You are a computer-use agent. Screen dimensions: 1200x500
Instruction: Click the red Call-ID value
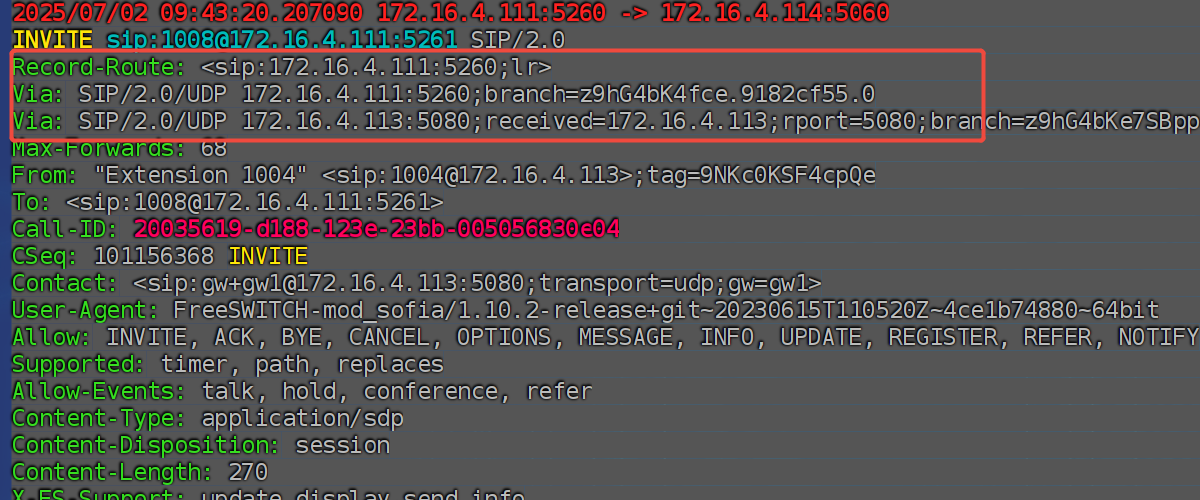click(x=376, y=230)
